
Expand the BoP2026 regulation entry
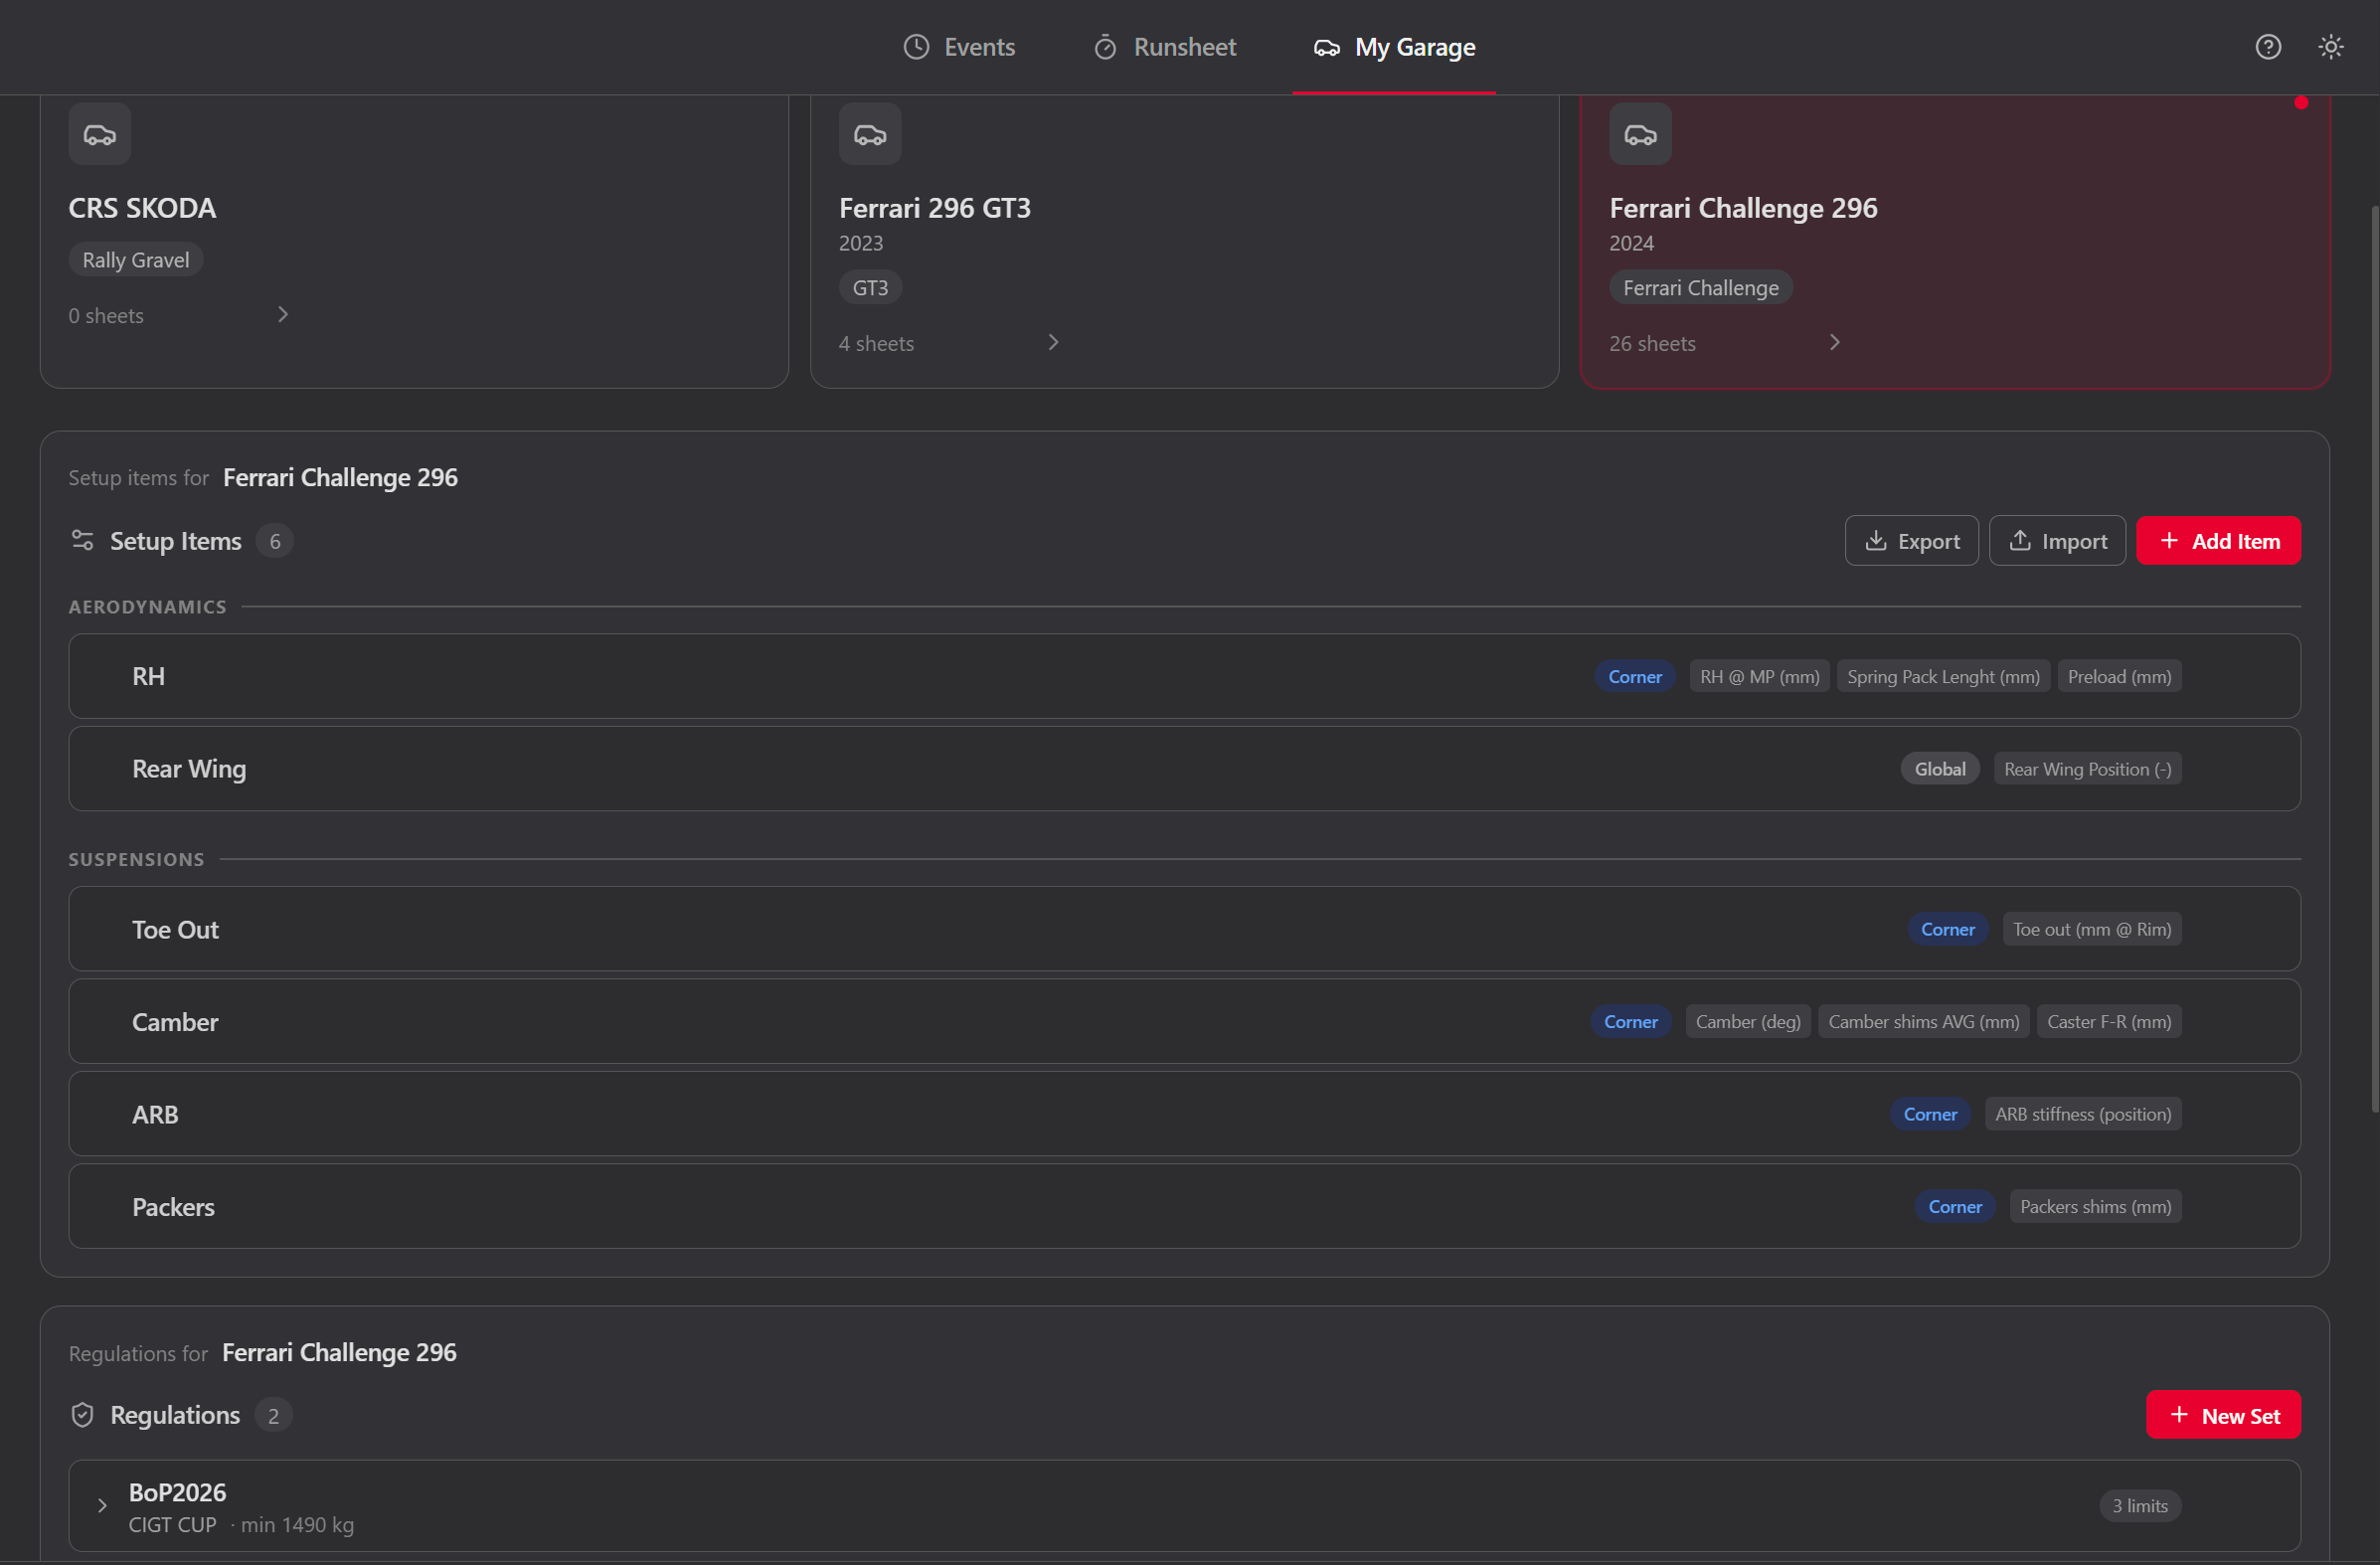(101, 1506)
